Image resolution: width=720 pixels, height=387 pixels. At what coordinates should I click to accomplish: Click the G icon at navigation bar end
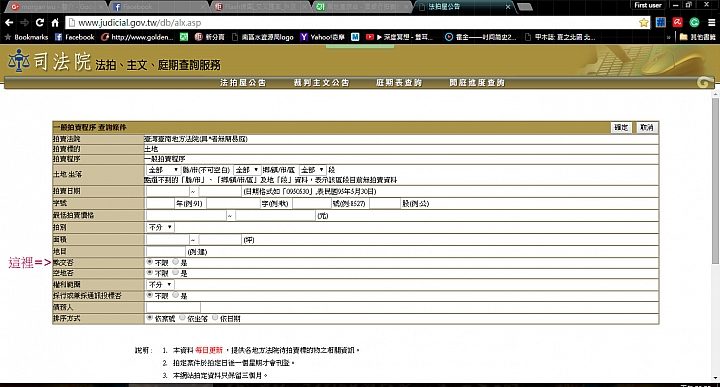click(x=704, y=83)
